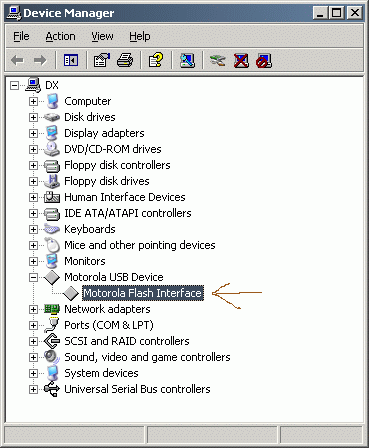Click the Floppy disk controllers icon
The height and width of the screenshot is (448, 369).
(52, 165)
